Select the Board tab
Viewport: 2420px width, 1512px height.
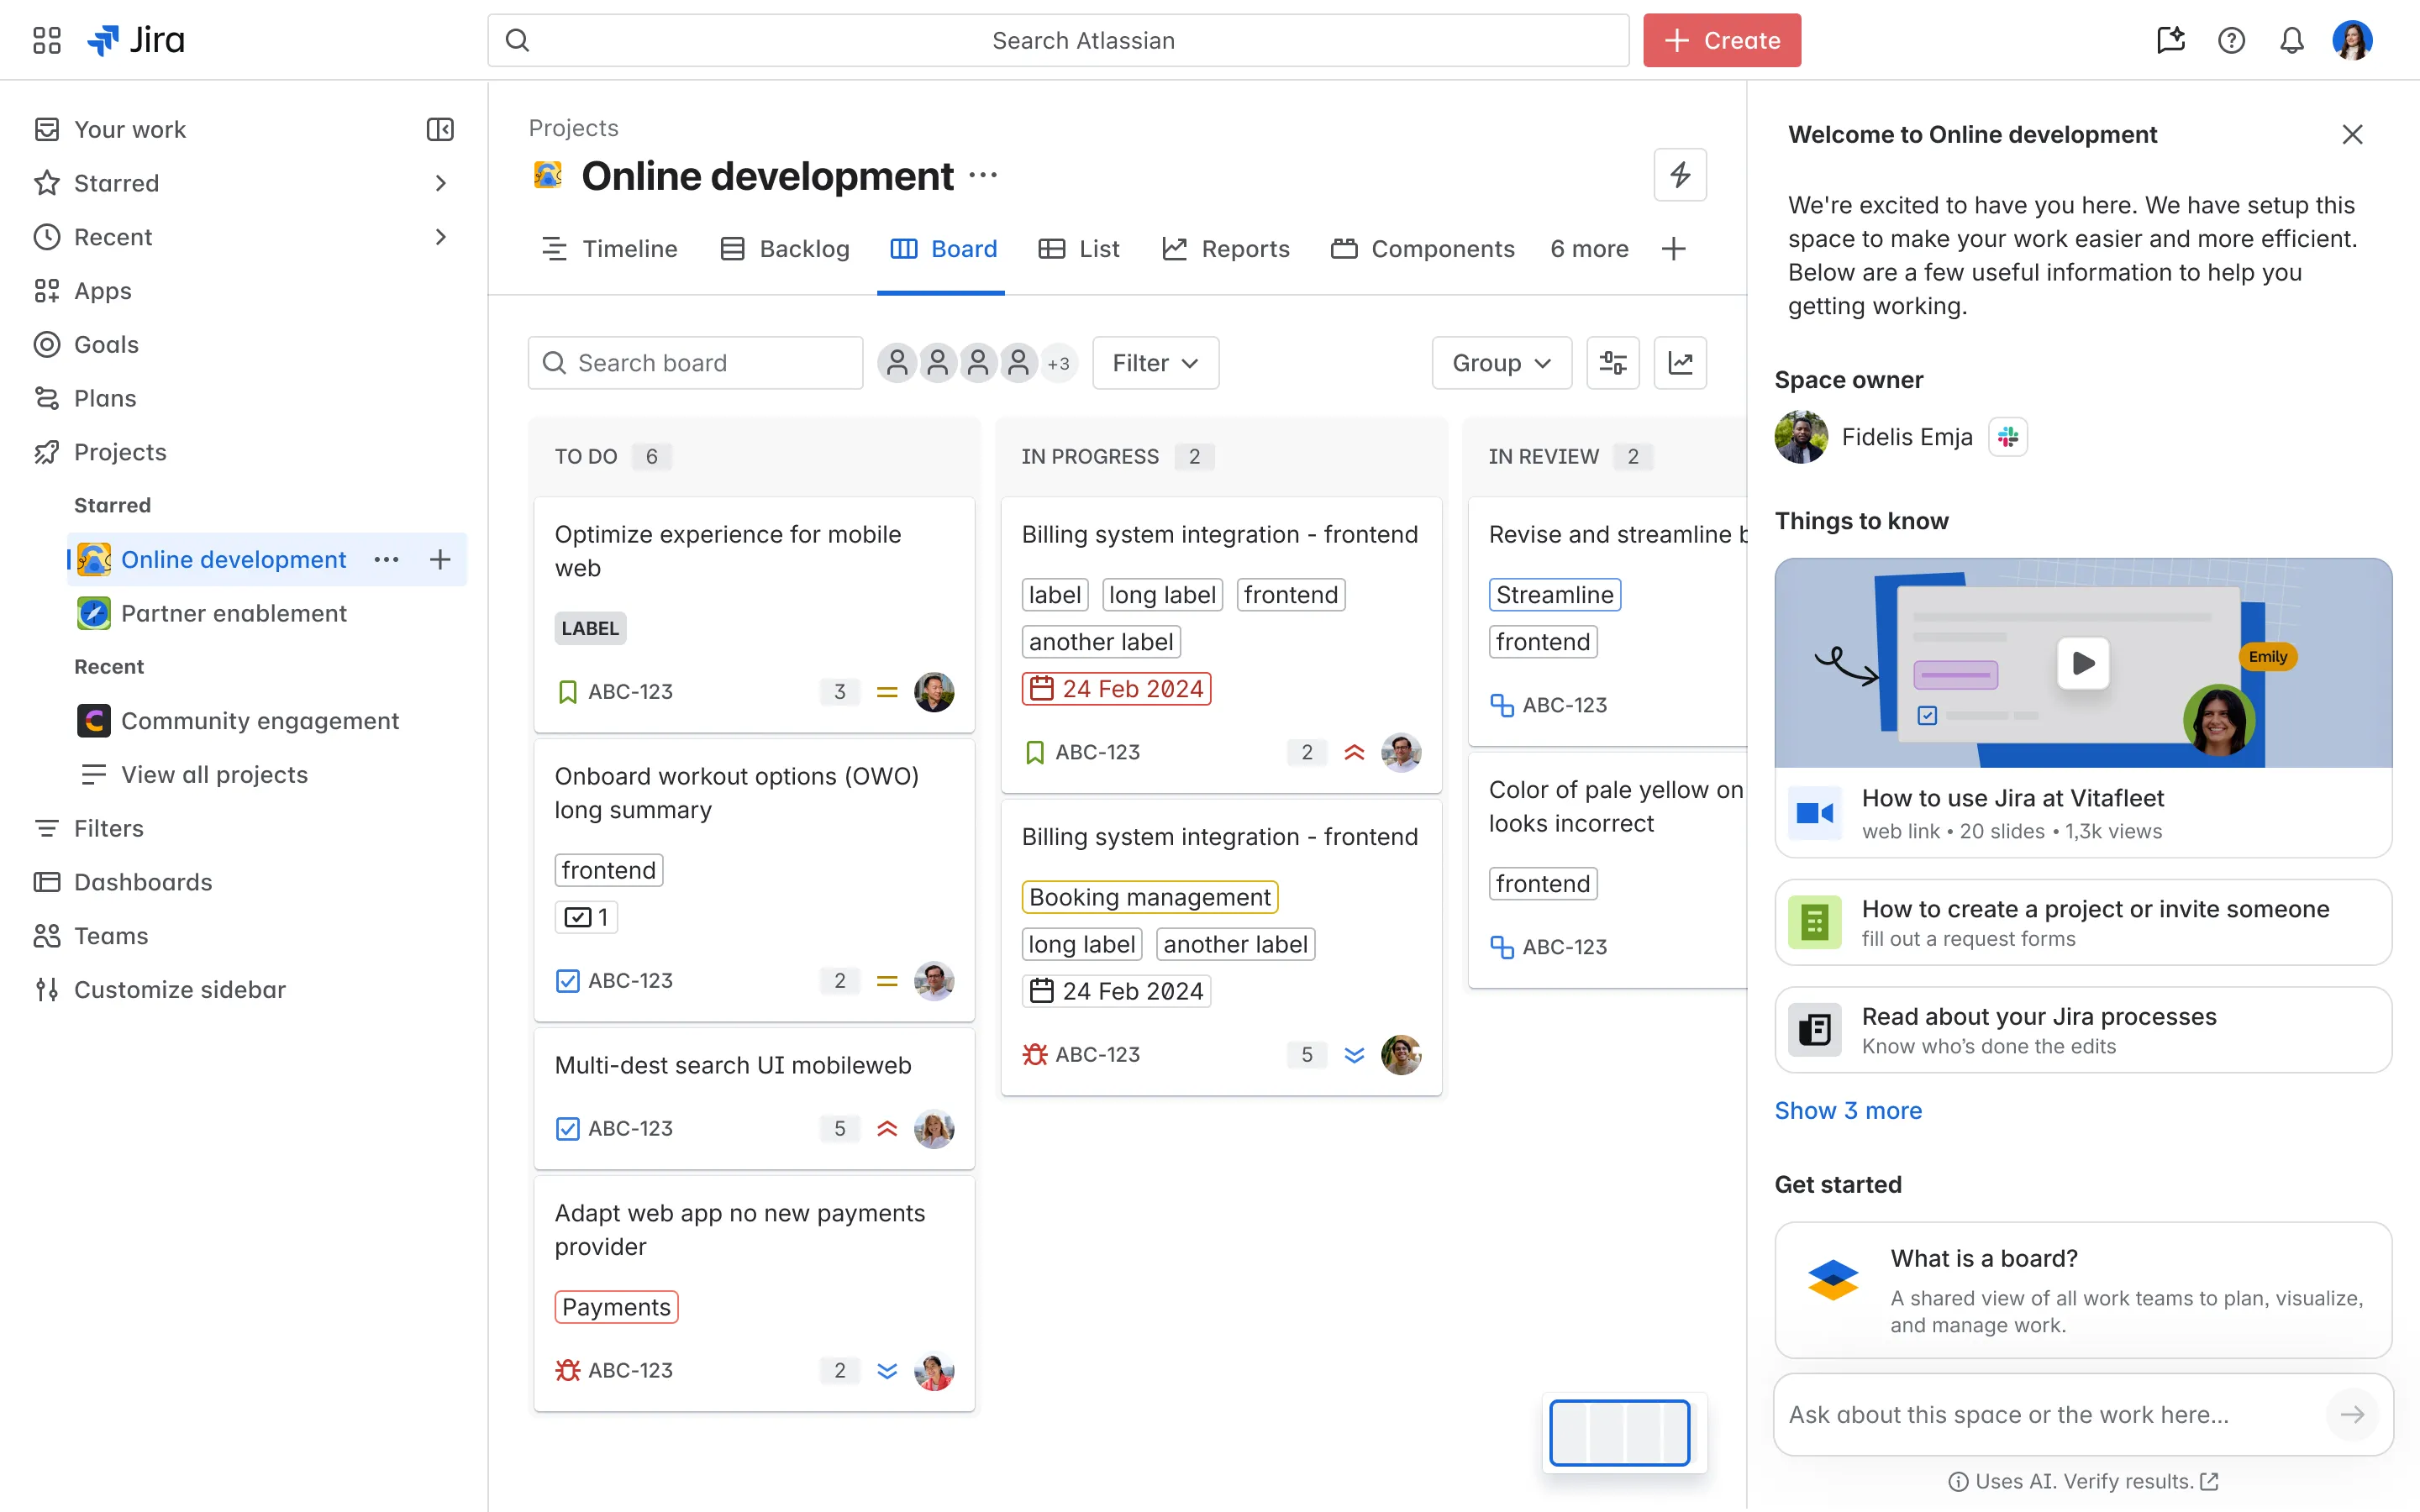[x=943, y=249]
